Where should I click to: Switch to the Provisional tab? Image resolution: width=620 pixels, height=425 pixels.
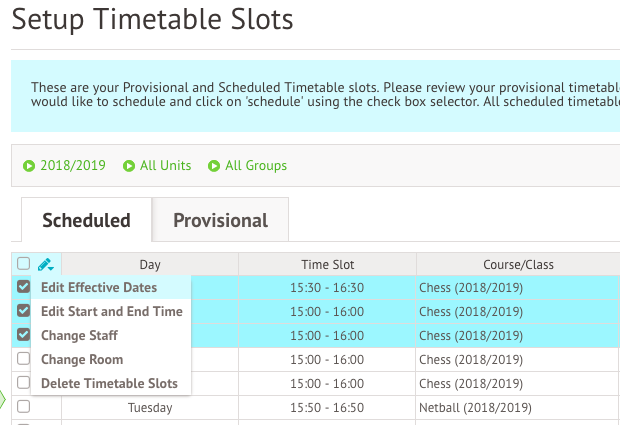click(220, 220)
